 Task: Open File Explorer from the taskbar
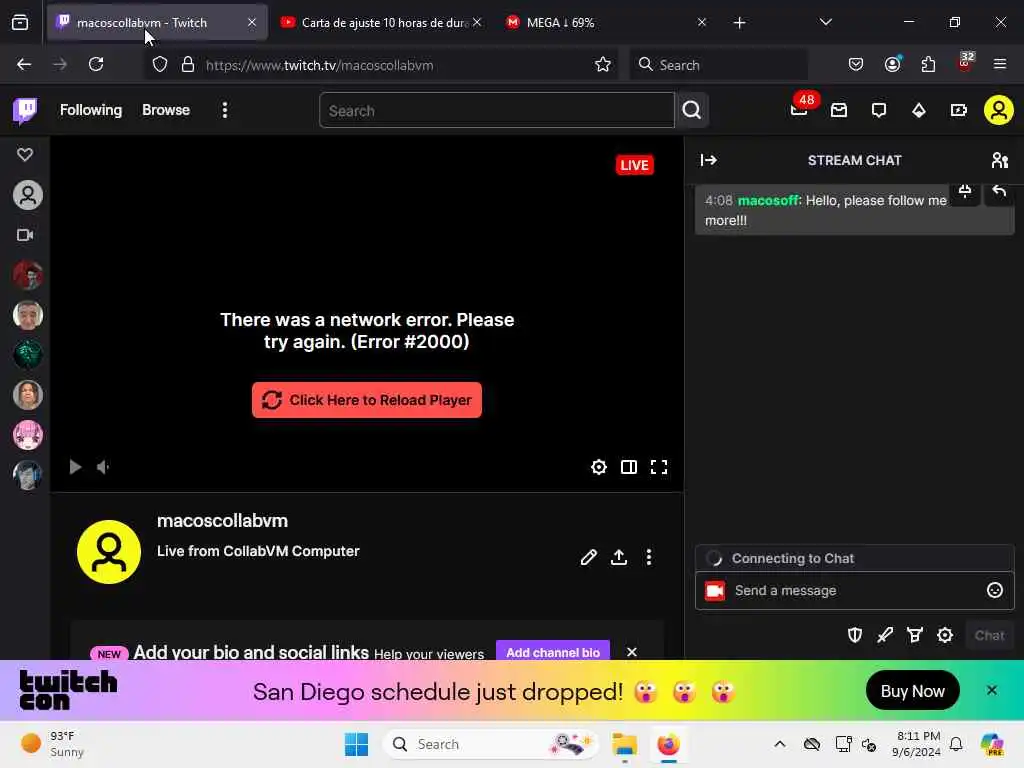coord(624,744)
